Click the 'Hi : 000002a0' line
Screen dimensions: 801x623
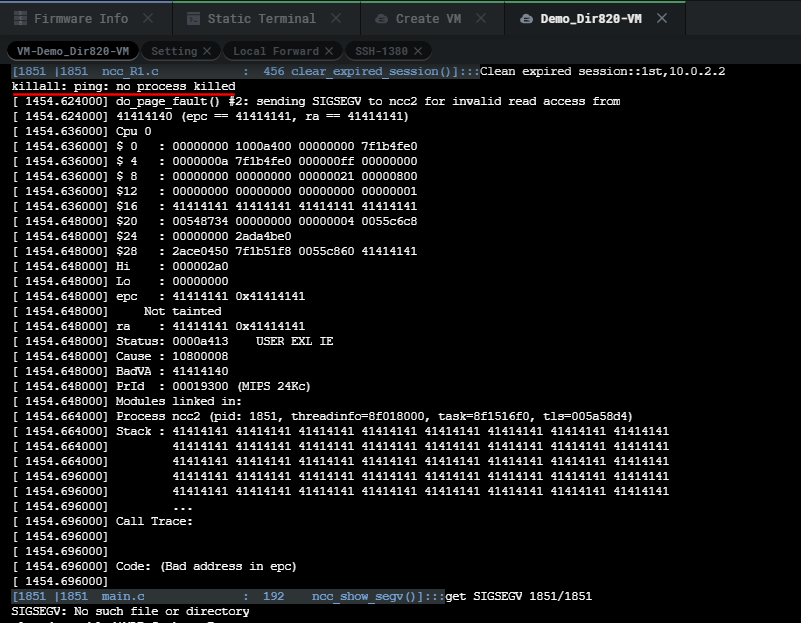click(x=121, y=266)
